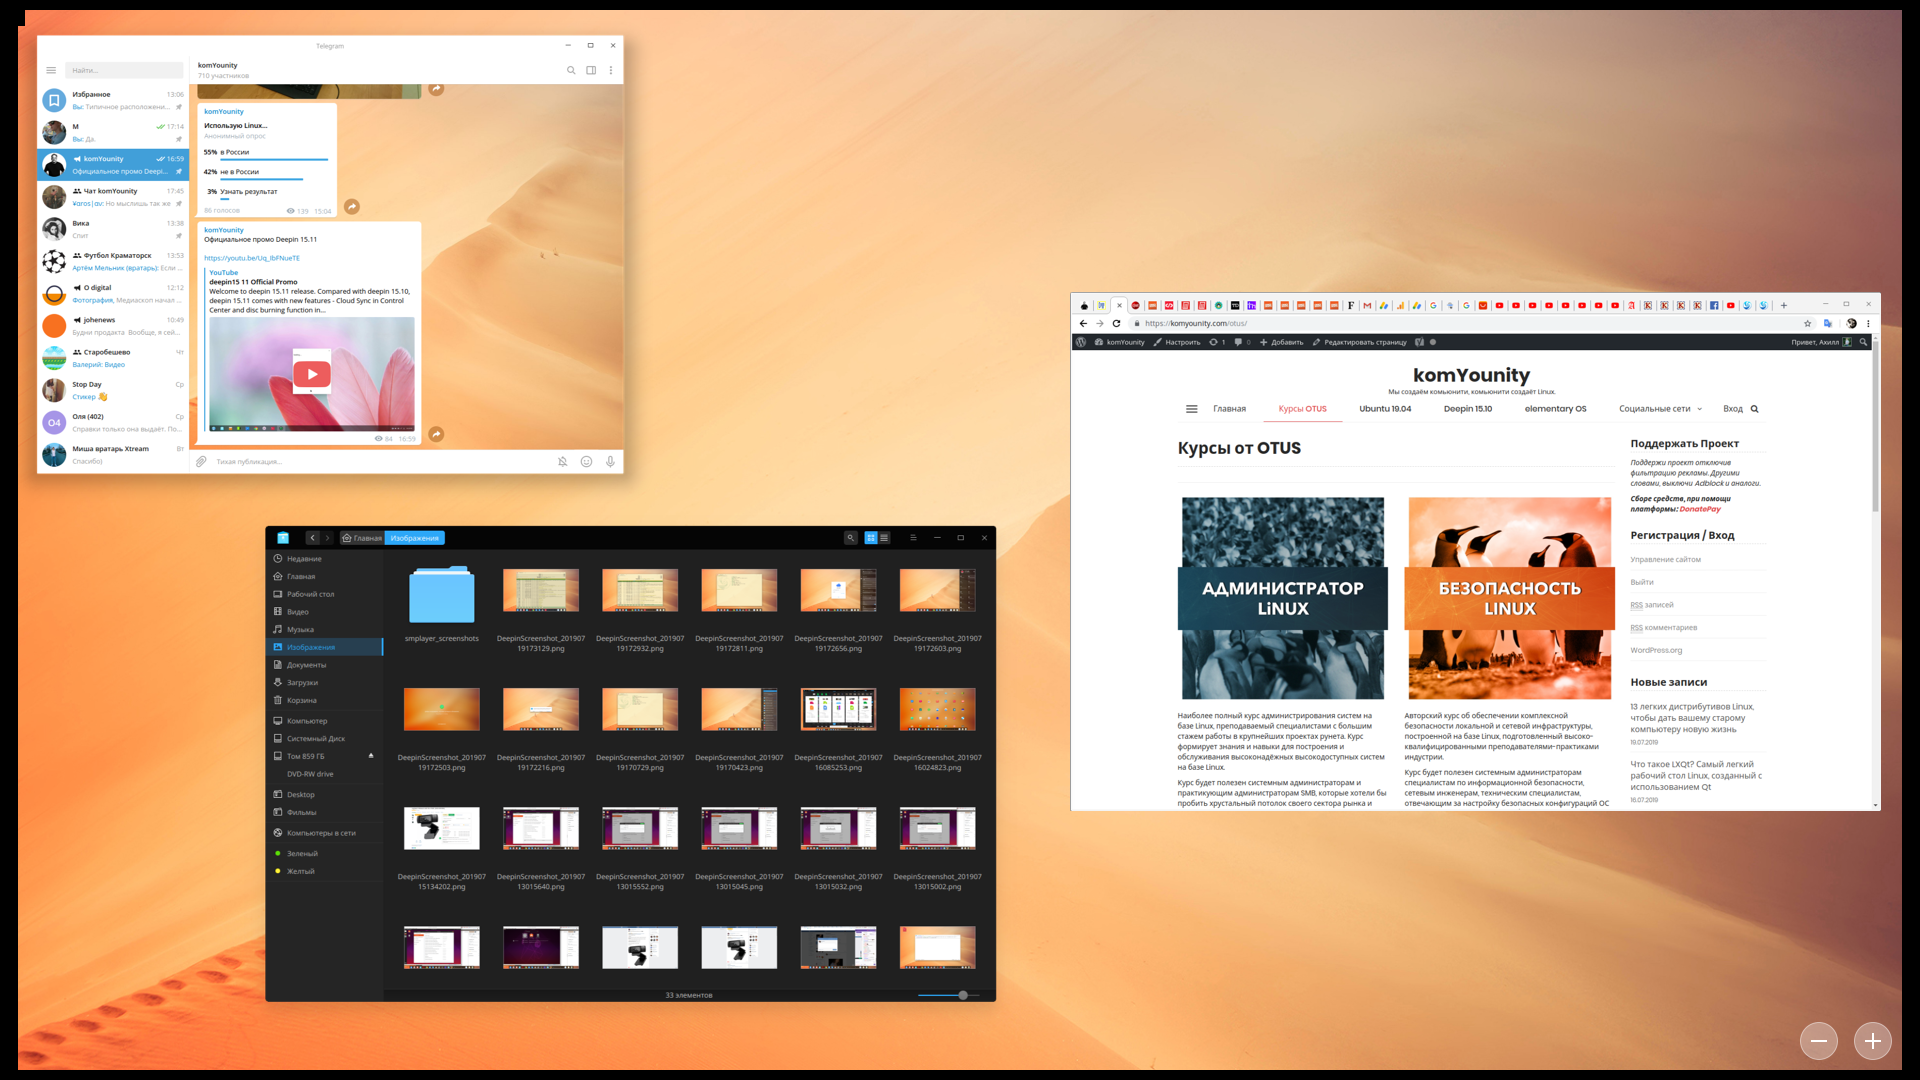
Task: Open Корзина in file manager sidebar
Action: (325, 700)
